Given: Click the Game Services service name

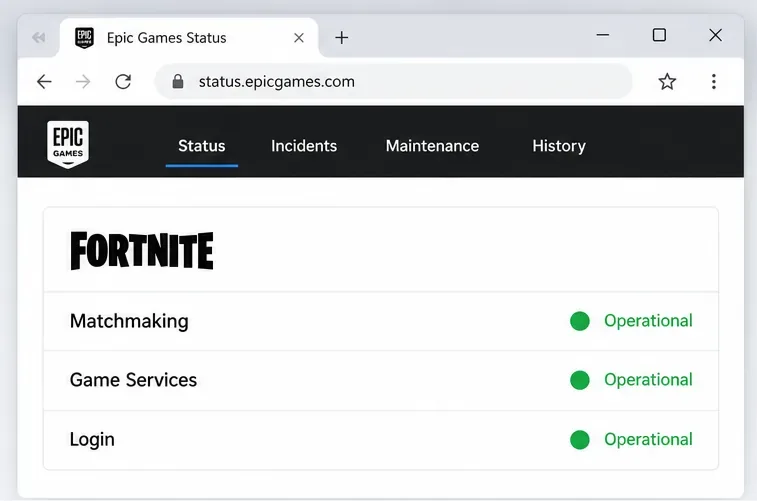Looking at the screenshot, I should coord(133,380).
